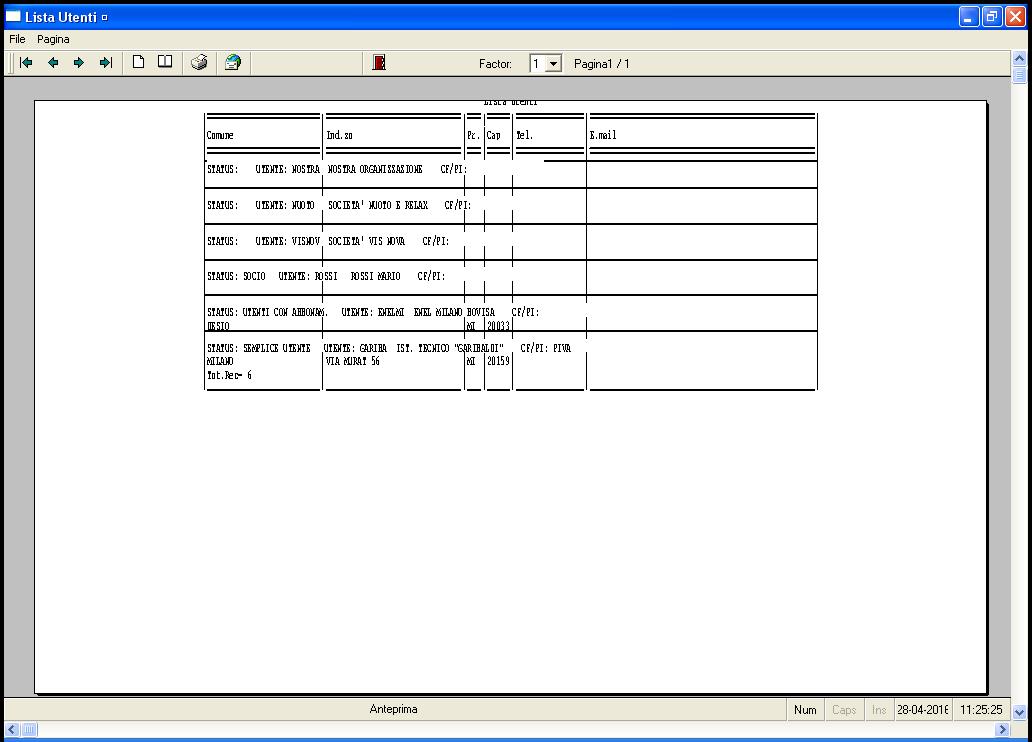Click the vertical scrollbar up arrow
Screen dimensions: 1032x742
(x=1019, y=58)
